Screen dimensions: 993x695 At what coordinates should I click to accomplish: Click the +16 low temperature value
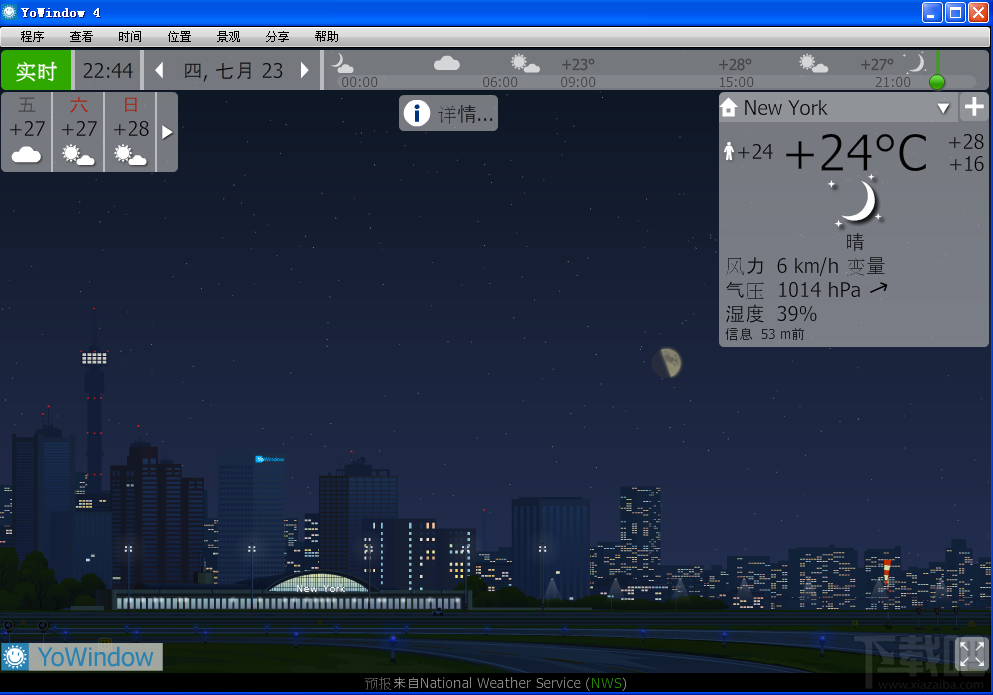[966, 164]
